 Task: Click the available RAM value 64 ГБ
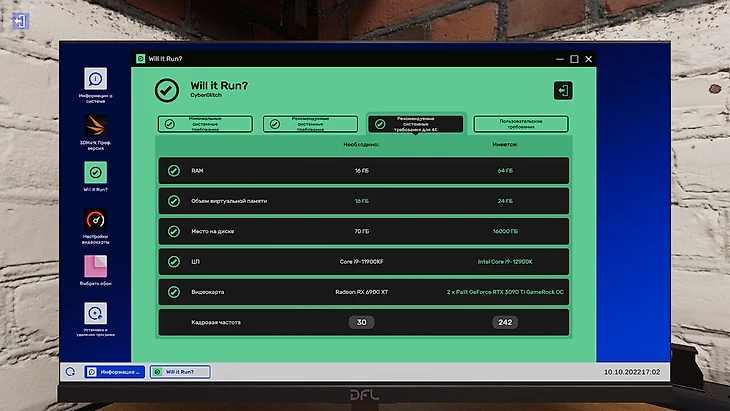(505, 171)
